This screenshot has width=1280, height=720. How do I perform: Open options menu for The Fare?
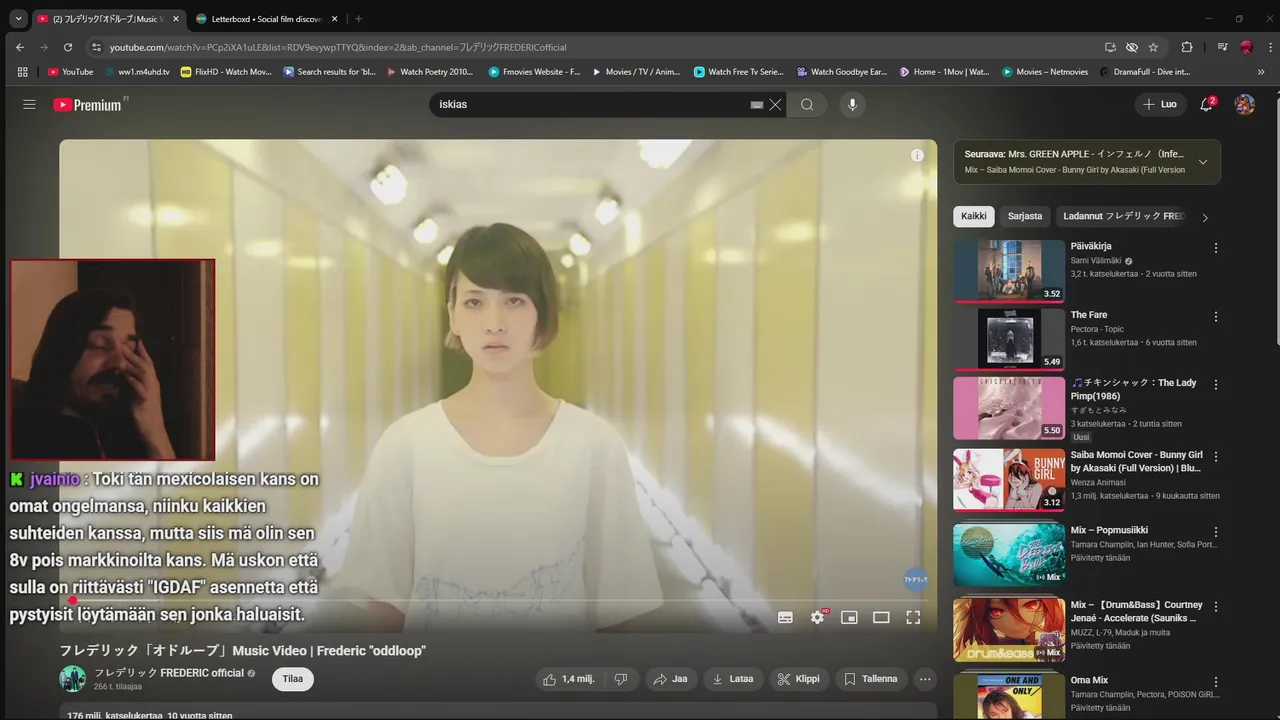(x=1216, y=317)
